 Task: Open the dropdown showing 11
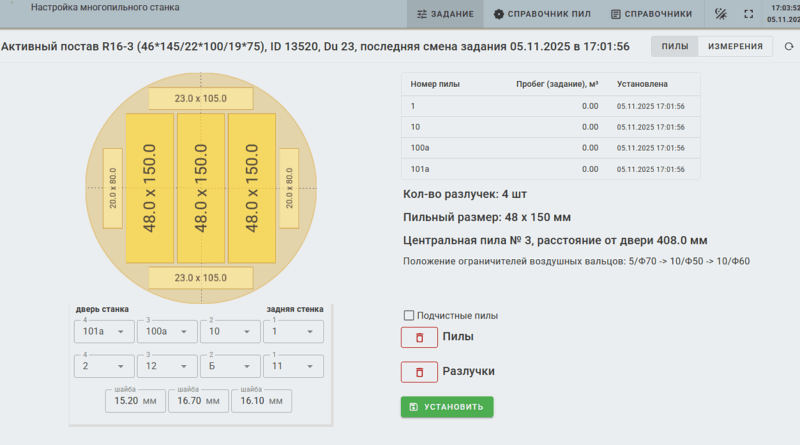(293, 366)
